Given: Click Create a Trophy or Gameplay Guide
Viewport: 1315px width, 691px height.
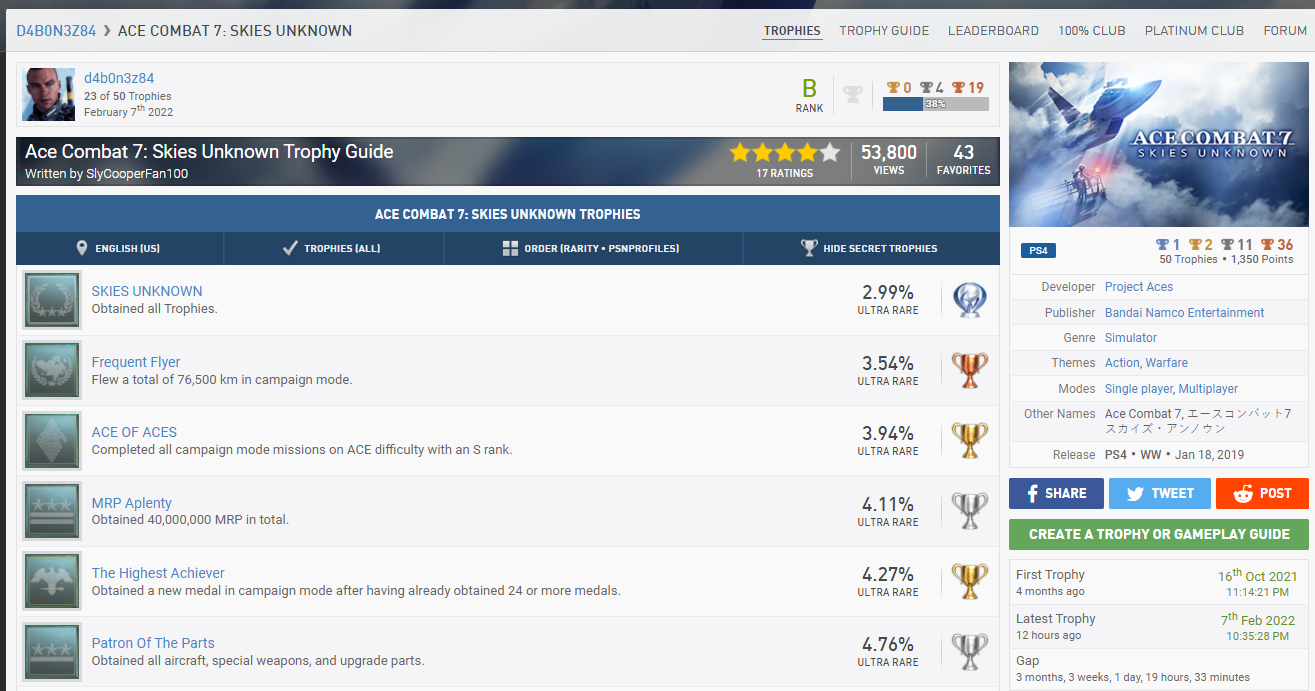Looking at the screenshot, I should point(1159,534).
